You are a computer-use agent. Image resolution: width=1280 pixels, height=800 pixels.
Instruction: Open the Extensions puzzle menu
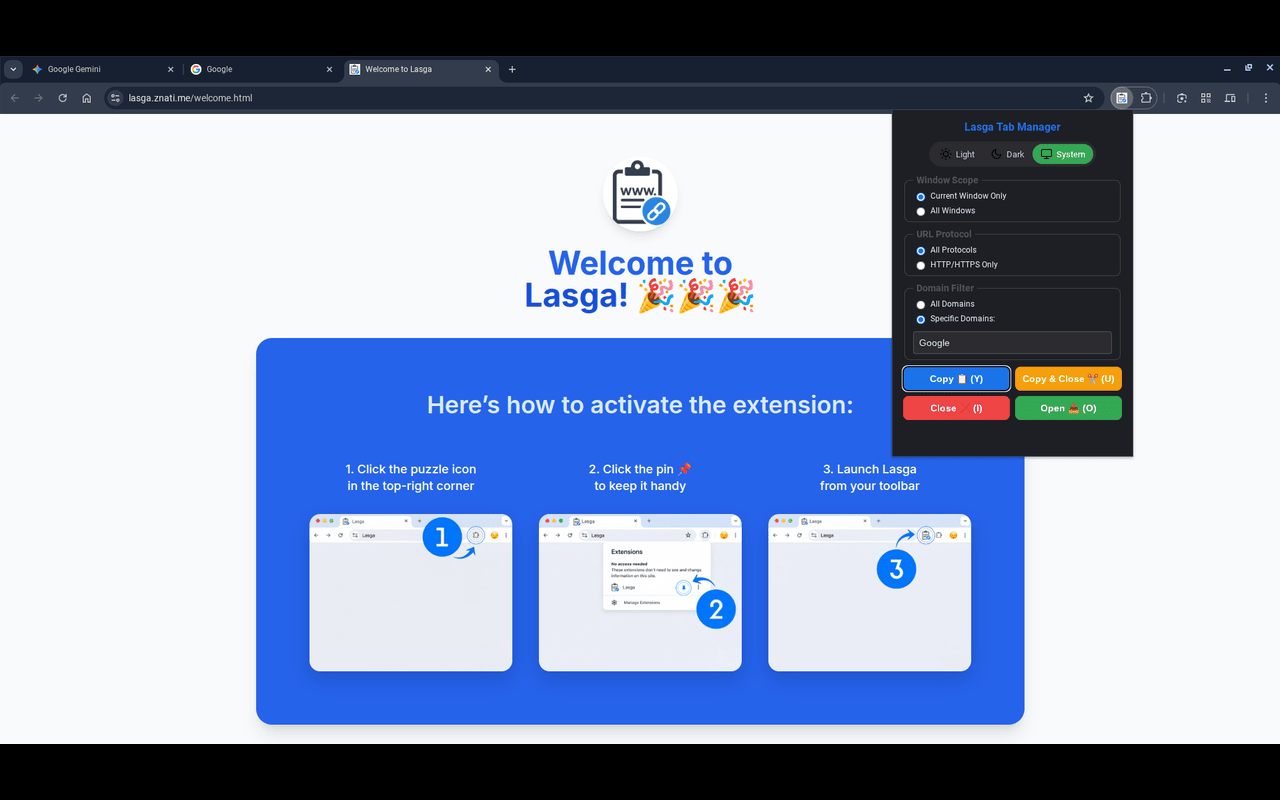pyautogui.click(x=1146, y=98)
